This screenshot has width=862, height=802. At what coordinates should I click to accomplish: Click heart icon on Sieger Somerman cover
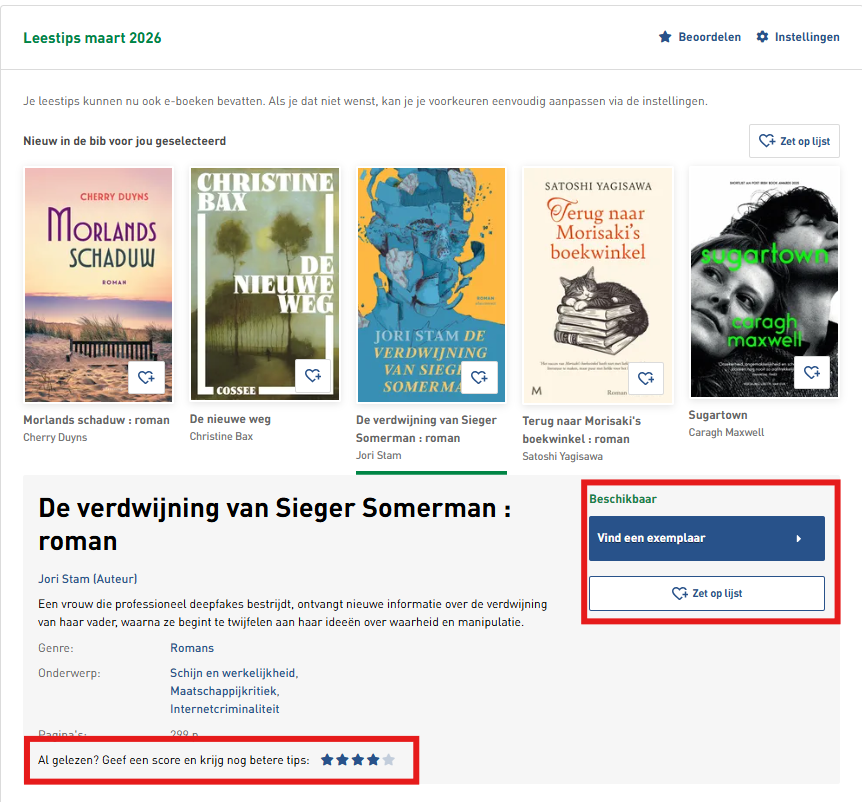coord(479,377)
